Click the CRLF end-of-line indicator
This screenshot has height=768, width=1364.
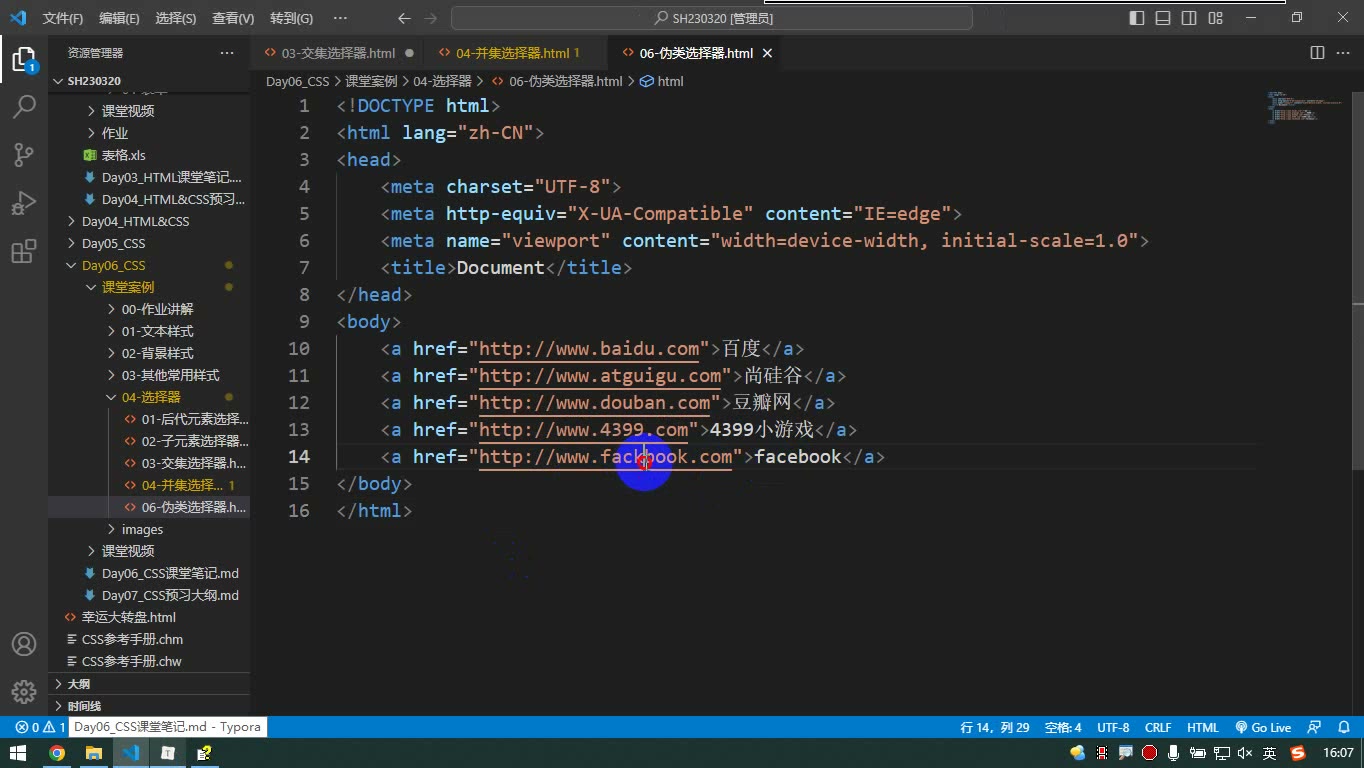1158,727
